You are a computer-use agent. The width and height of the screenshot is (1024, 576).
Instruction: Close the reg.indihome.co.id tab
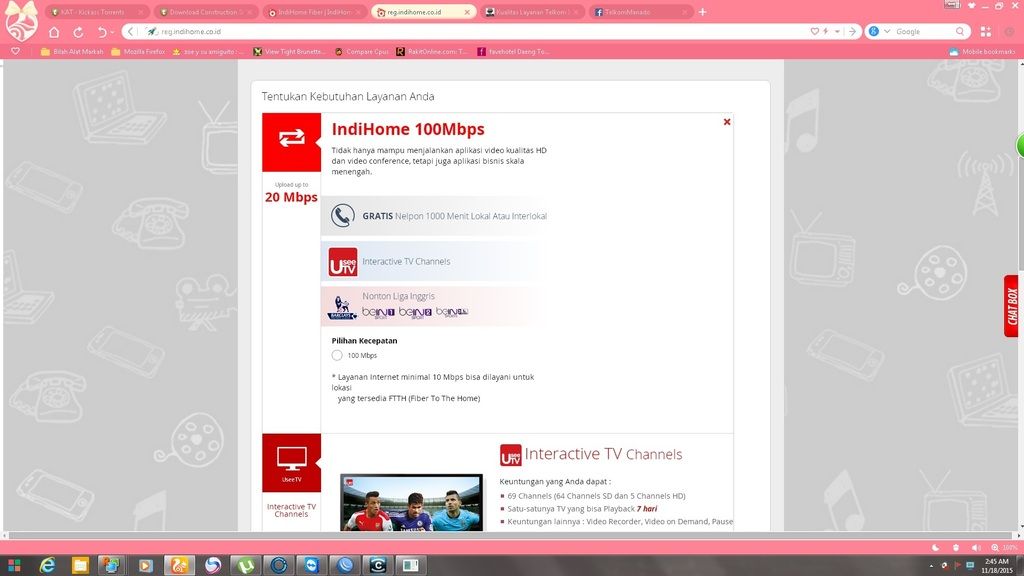[467, 12]
